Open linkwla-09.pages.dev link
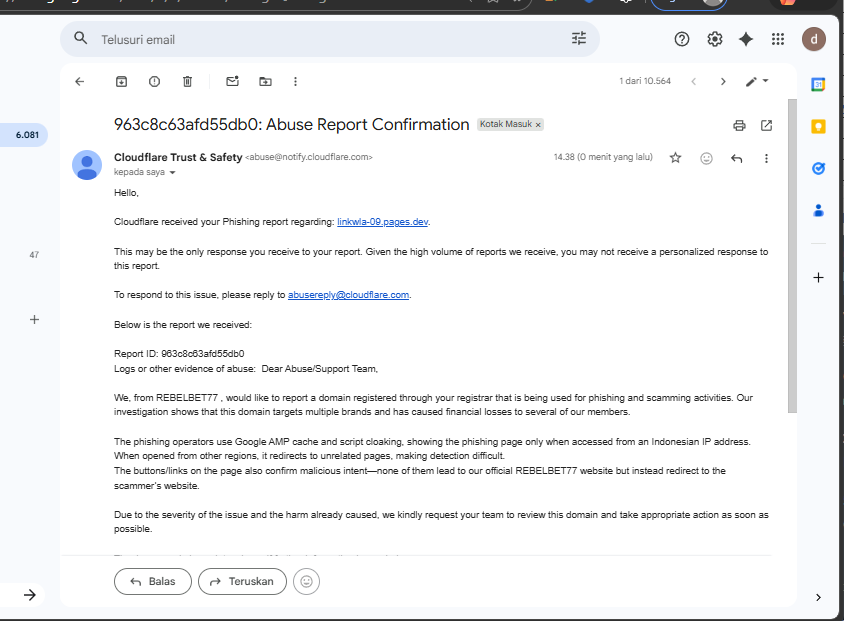This screenshot has height=621, width=844. pyautogui.click(x=382, y=222)
